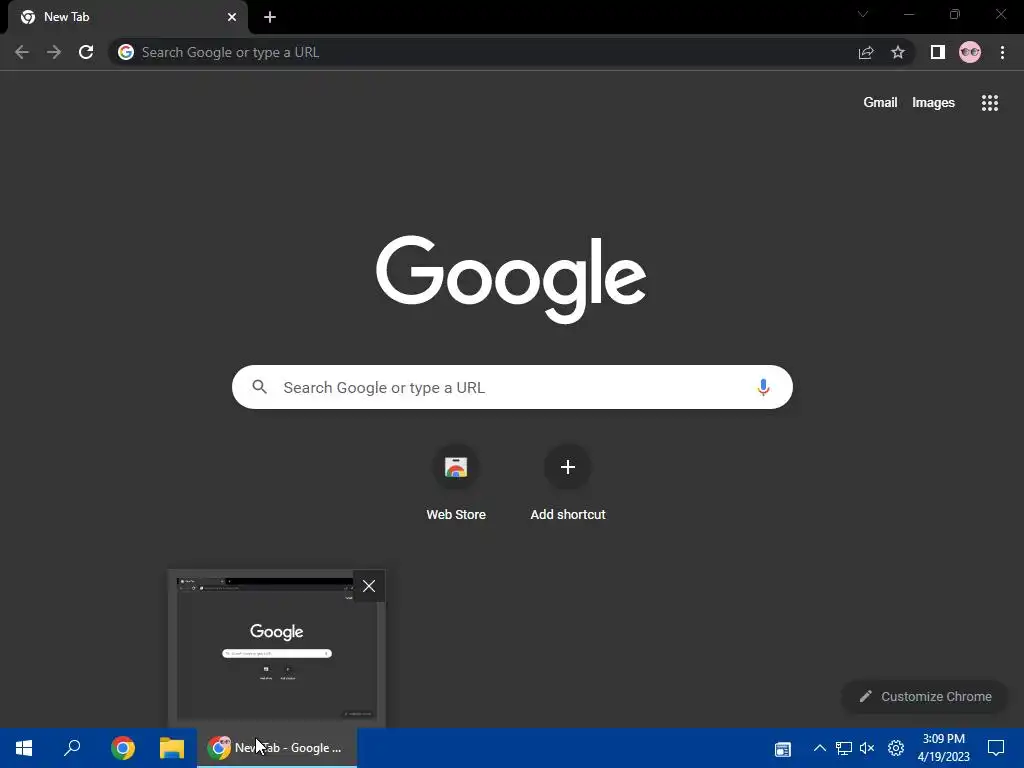
Task: Open Gmail link
Action: 880,103
